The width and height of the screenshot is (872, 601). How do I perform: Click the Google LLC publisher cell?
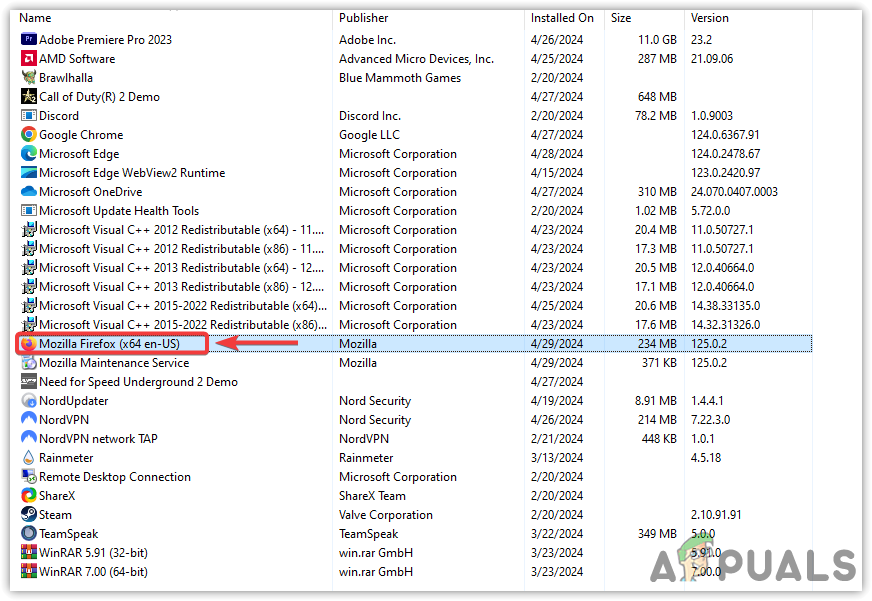369,135
